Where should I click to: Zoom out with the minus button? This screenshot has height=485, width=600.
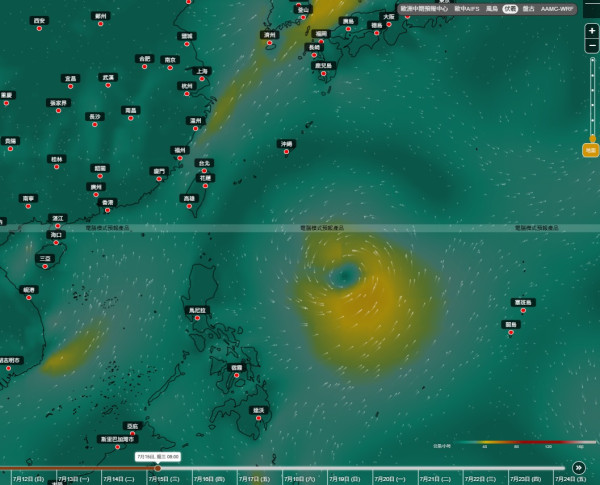pos(592,46)
